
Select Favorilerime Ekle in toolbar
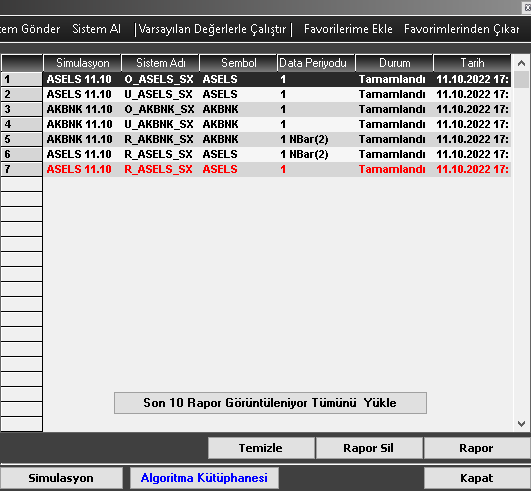tap(348, 29)
